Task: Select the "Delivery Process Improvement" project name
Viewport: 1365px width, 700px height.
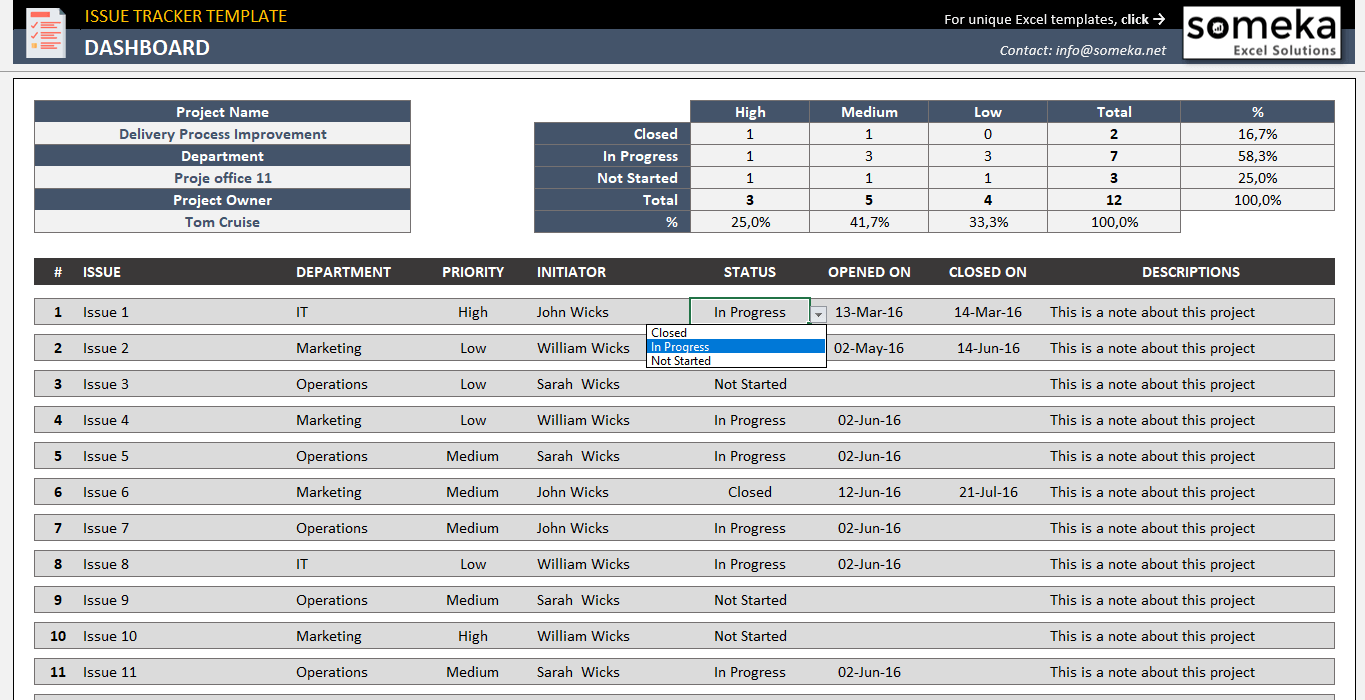Action: coord(222,134)
